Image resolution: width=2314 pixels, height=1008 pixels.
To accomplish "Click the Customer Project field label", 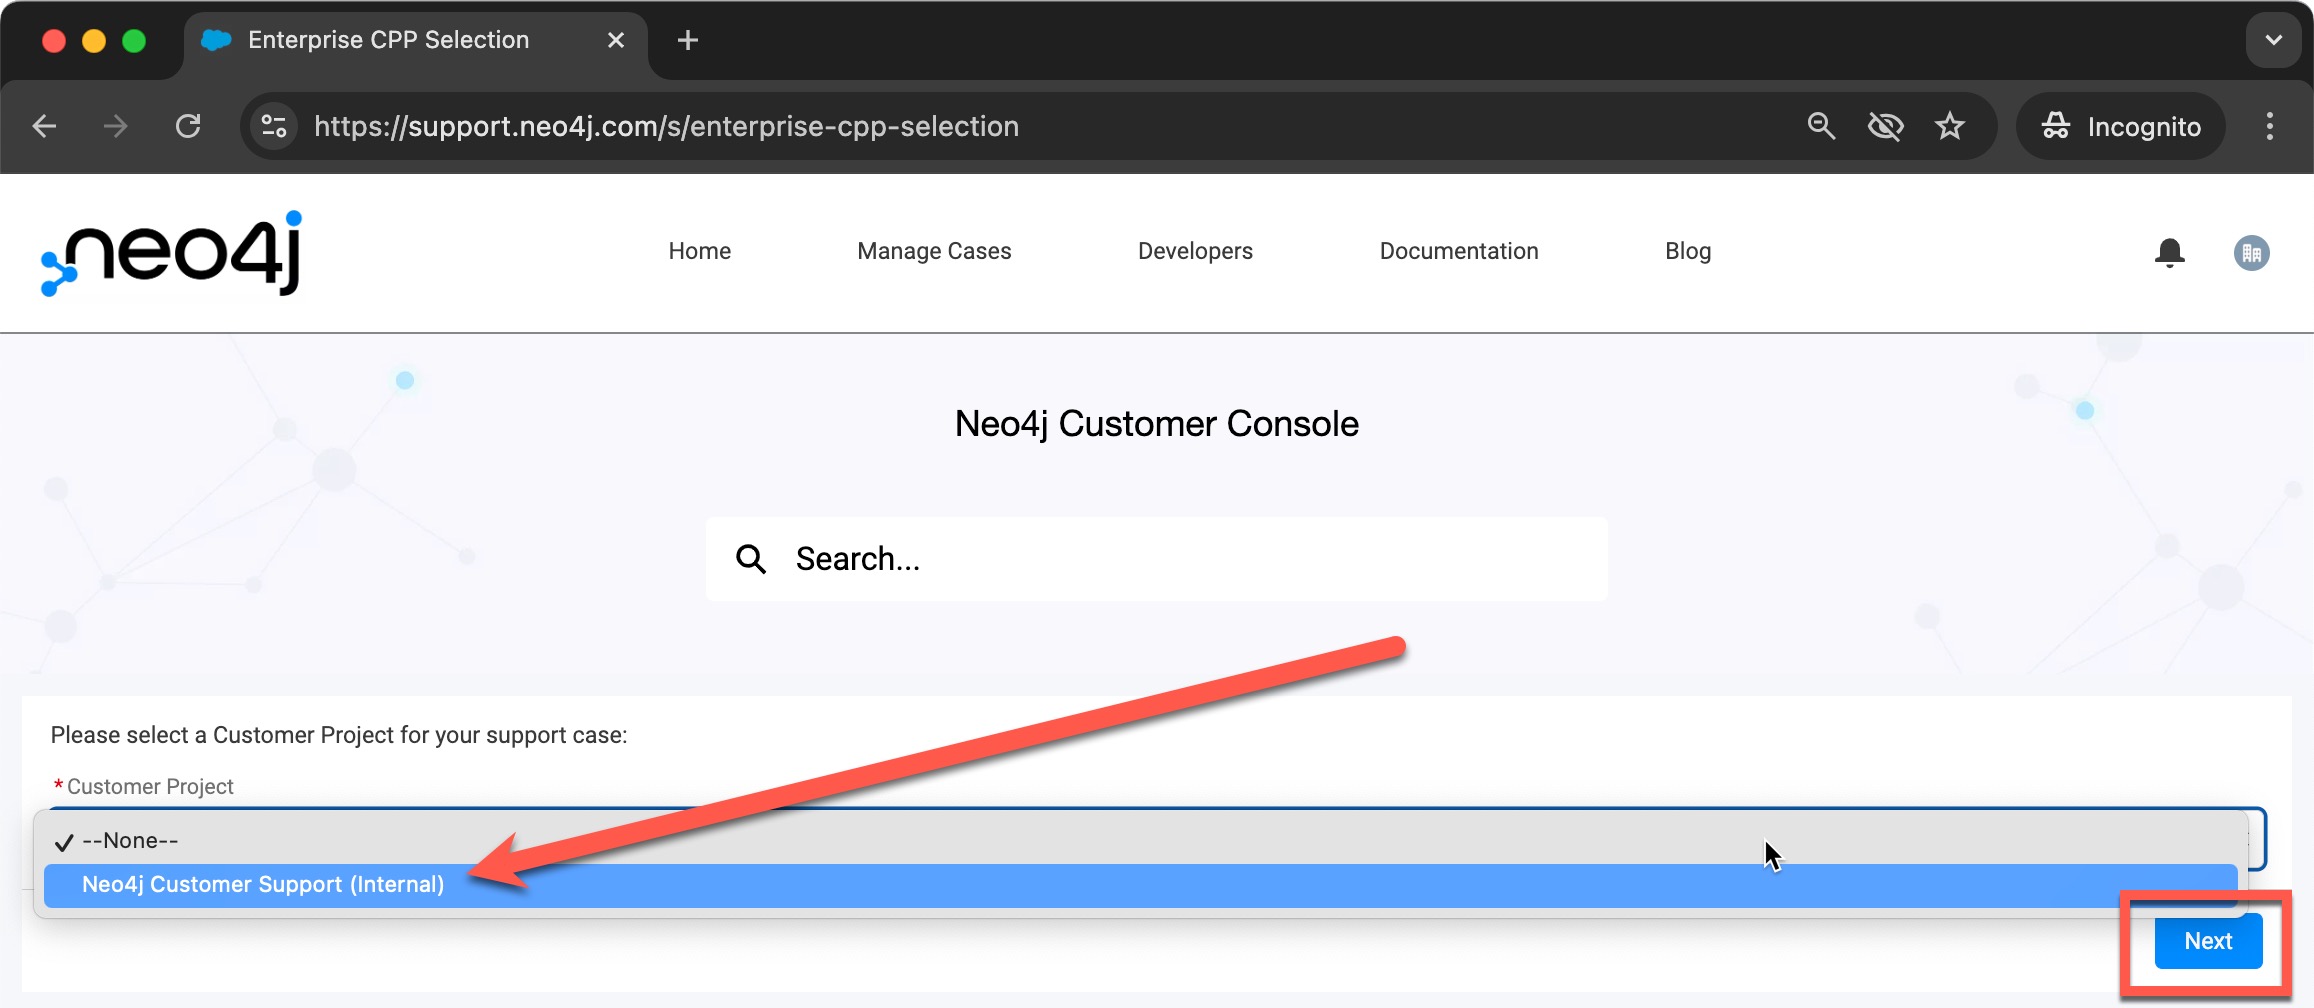I will pos(150,787).
